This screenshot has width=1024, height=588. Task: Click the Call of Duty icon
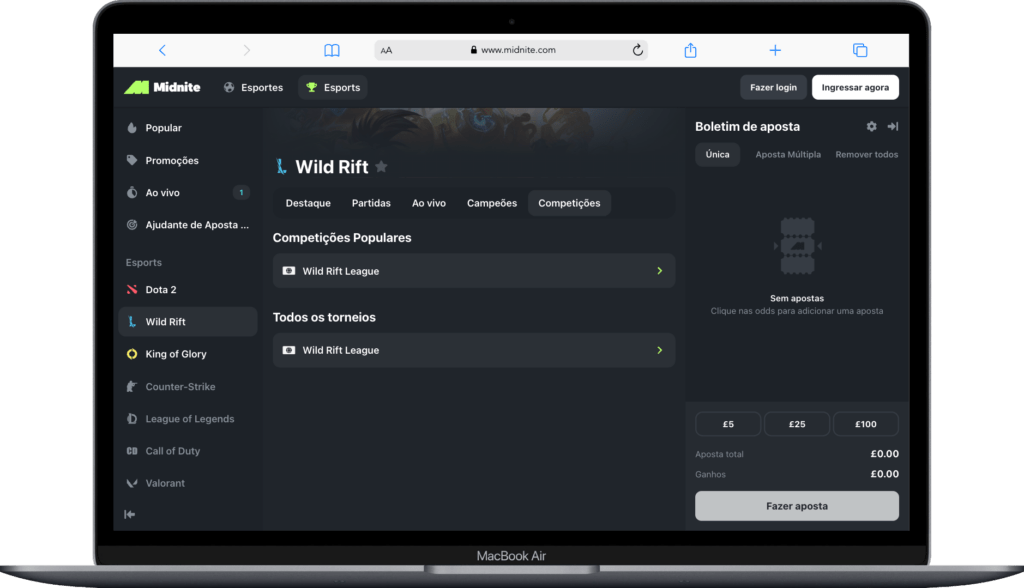(132, 451)
